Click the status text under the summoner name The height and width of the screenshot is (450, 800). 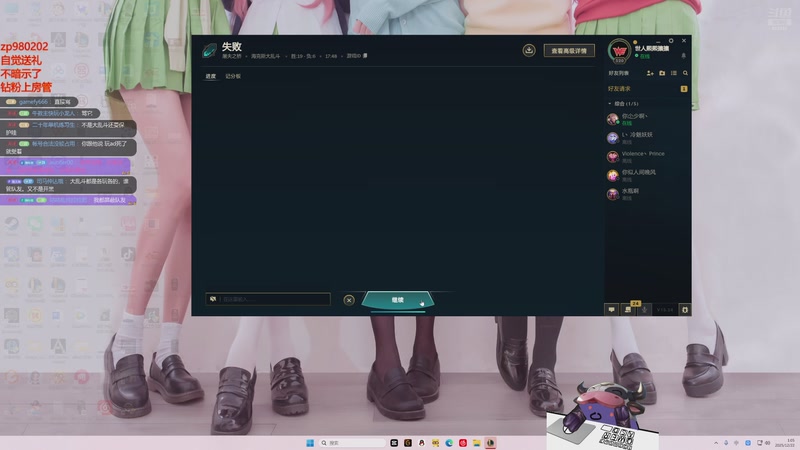pos(645,56)
